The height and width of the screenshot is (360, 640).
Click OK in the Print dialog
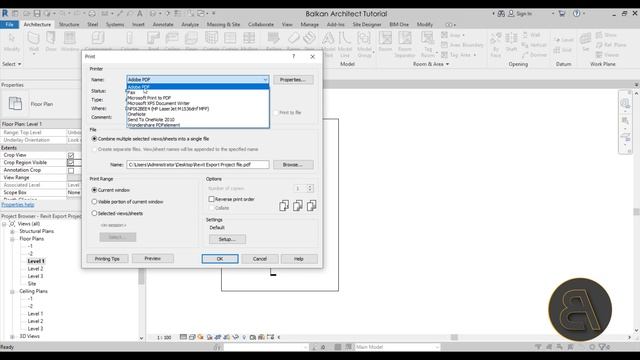220,259
